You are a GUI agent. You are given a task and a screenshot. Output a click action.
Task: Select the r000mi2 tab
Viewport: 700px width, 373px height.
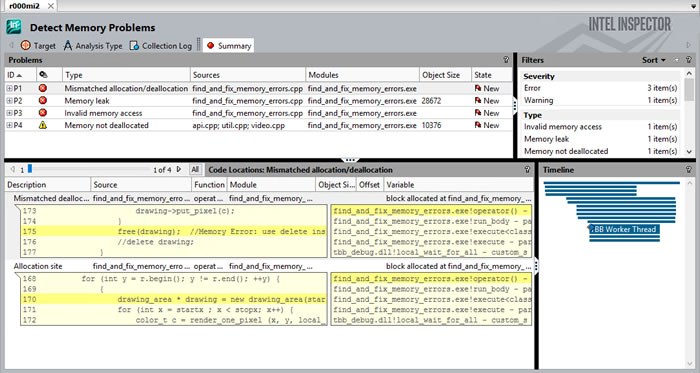click(24, 6)
